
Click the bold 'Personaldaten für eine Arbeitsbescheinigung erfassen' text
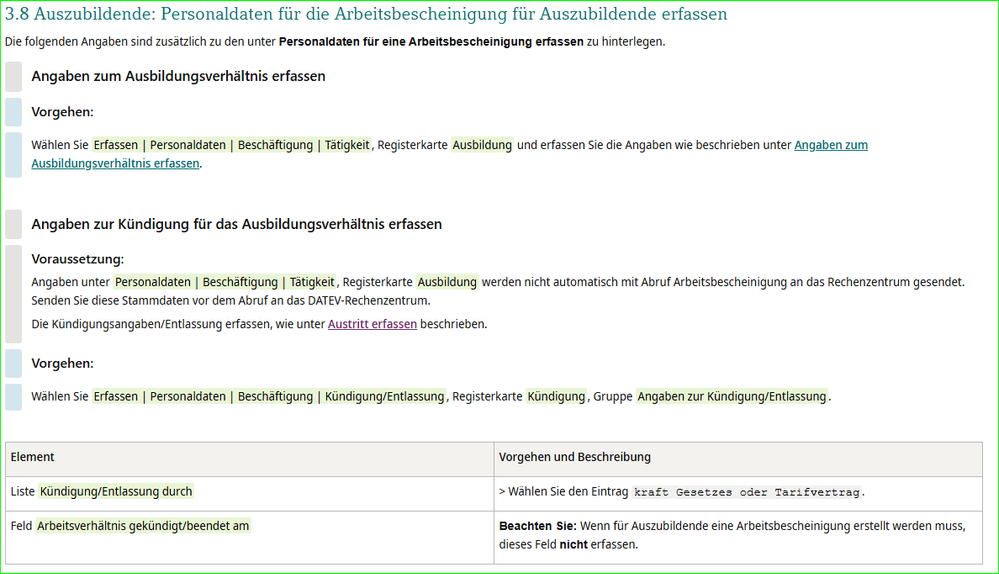[431, 42]
